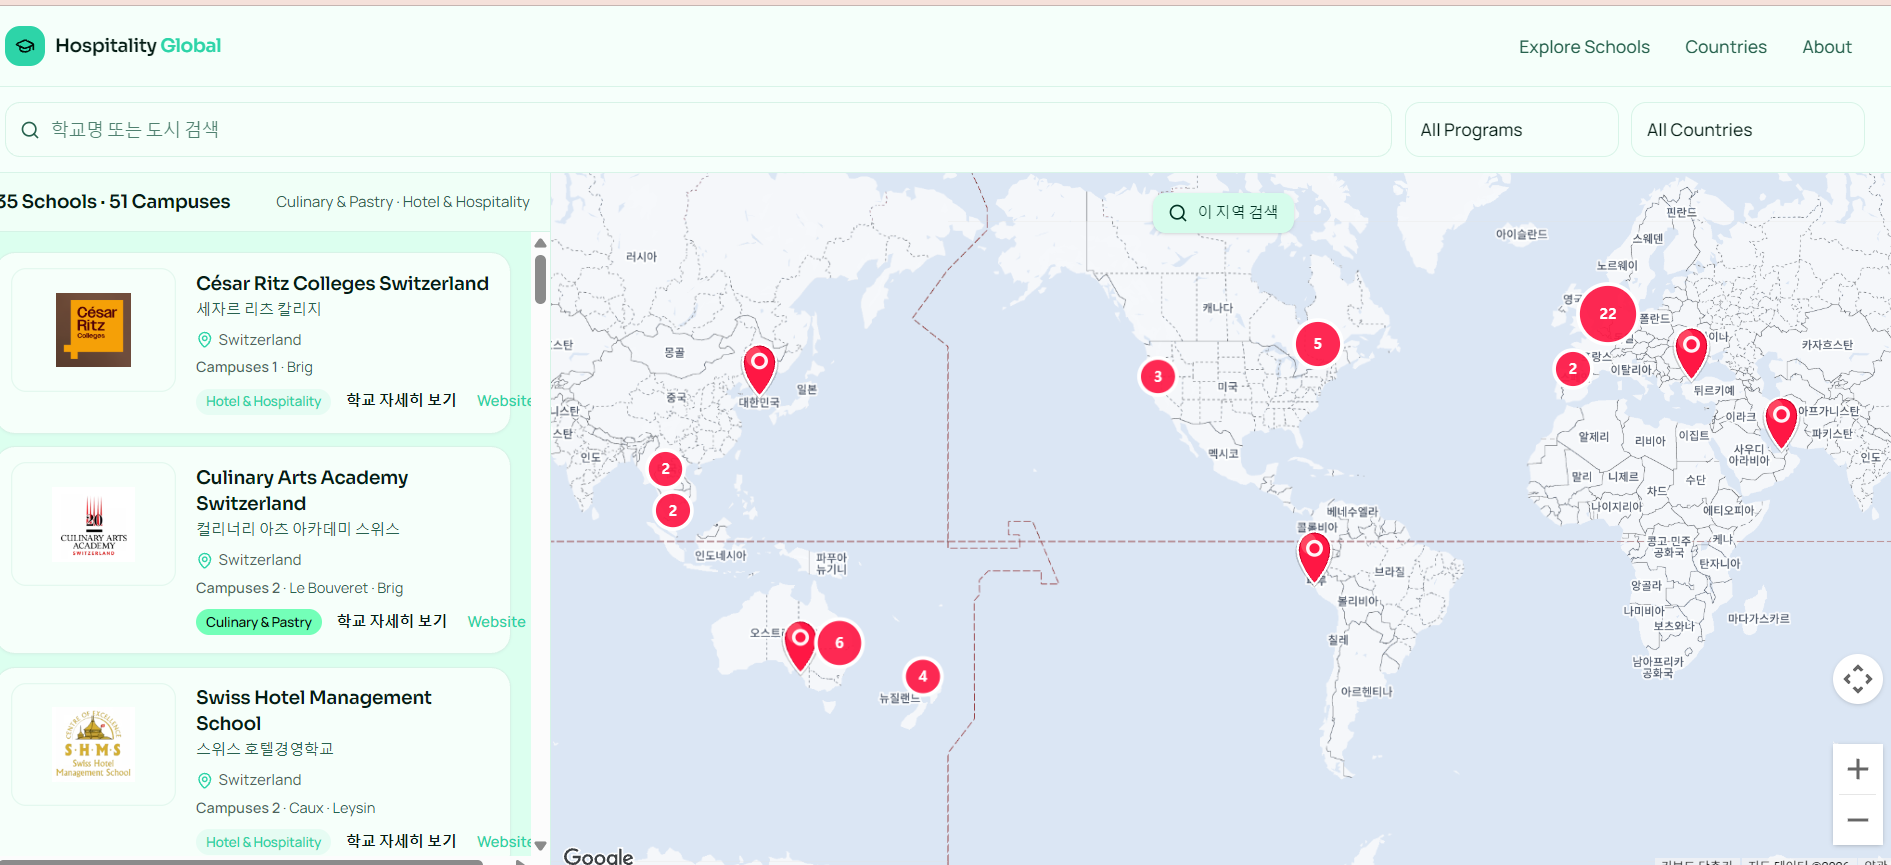Select the map pin in southern Australia

pos(800,645)
